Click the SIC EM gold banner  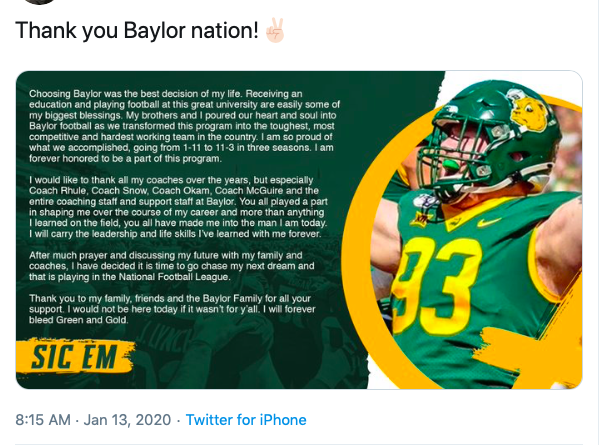75,357
